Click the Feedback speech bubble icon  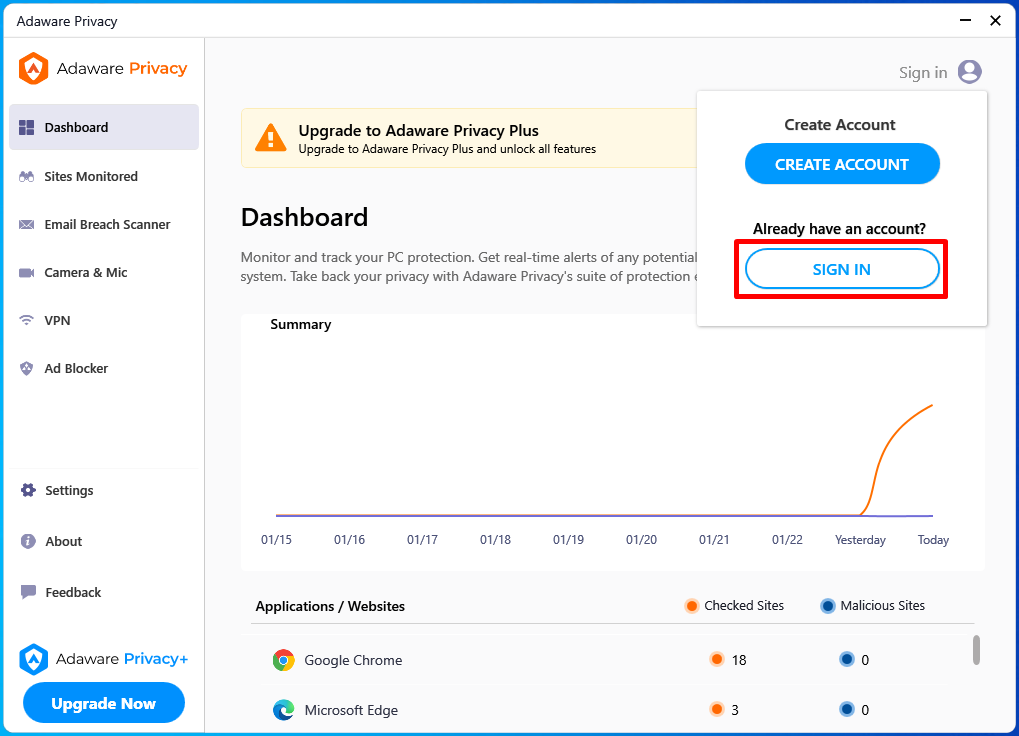[28, 592]
